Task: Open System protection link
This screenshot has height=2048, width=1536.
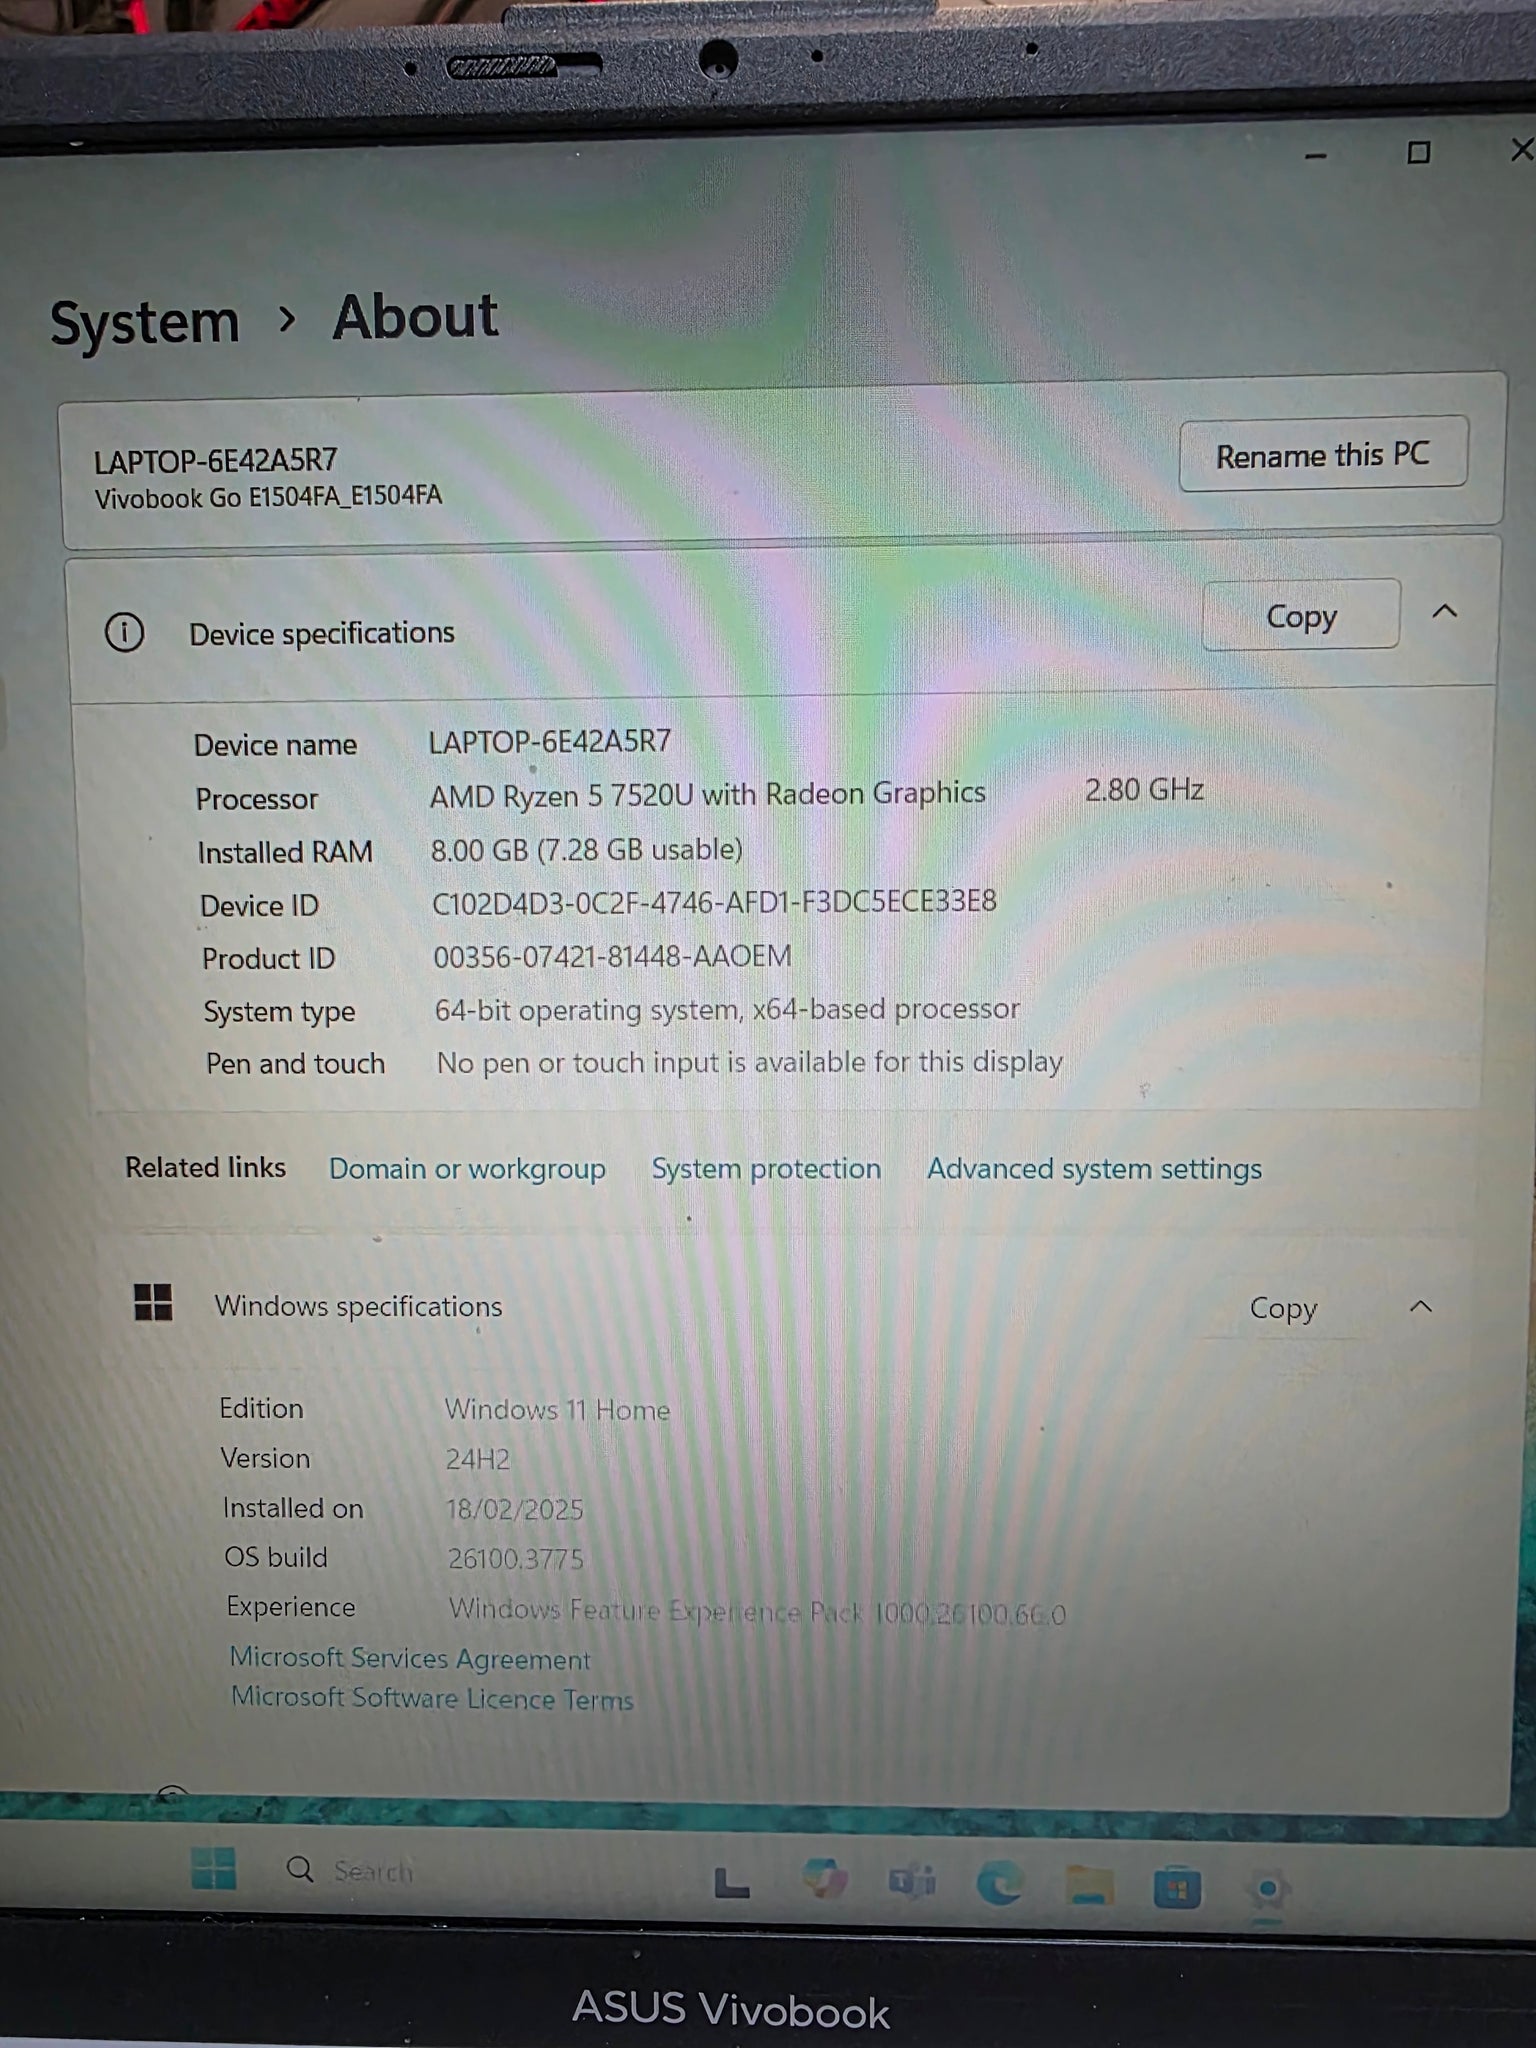Action: 766,1169
